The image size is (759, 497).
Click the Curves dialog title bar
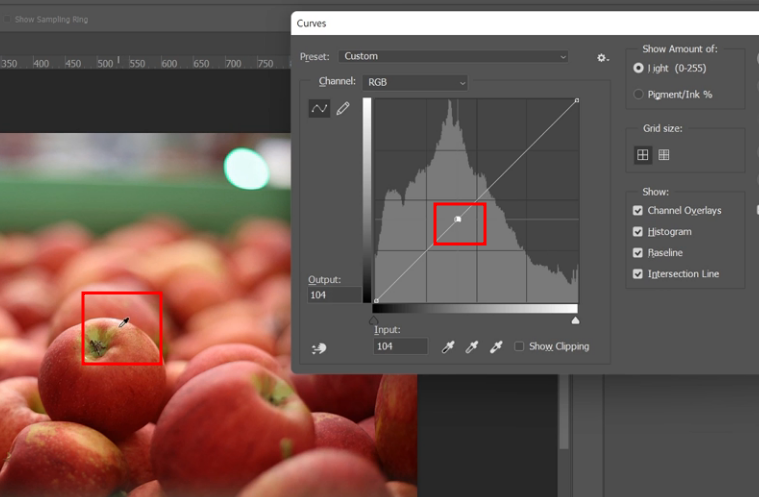tap(525, 23)
